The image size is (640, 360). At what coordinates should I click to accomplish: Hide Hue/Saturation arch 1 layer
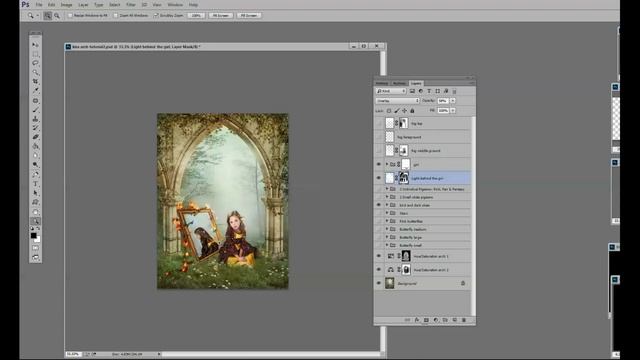pos(378,256)
